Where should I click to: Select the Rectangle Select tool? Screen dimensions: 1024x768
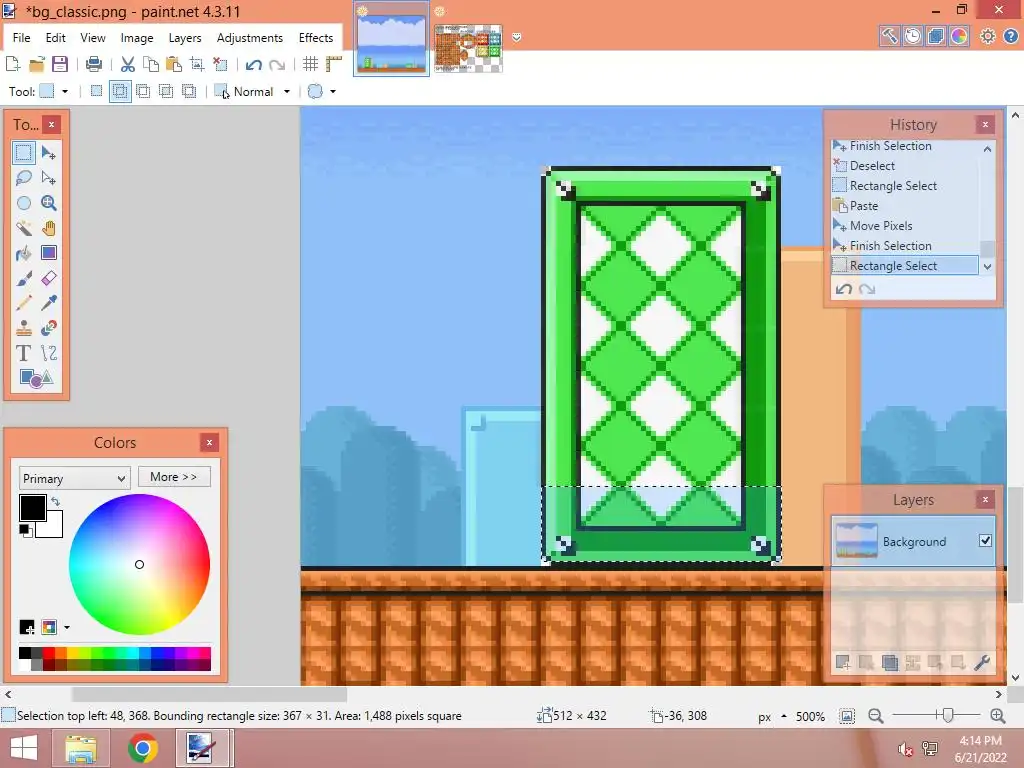pyautogui.click(x=24, y=153)
